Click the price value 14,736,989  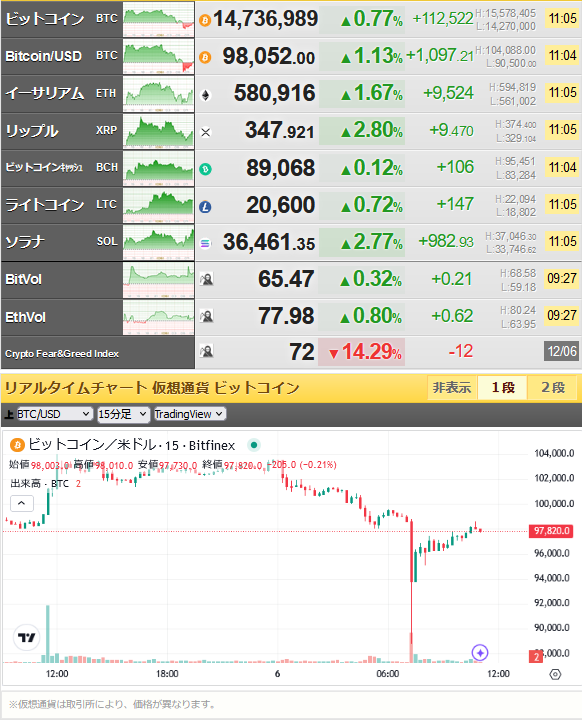[x=266, y=19]
